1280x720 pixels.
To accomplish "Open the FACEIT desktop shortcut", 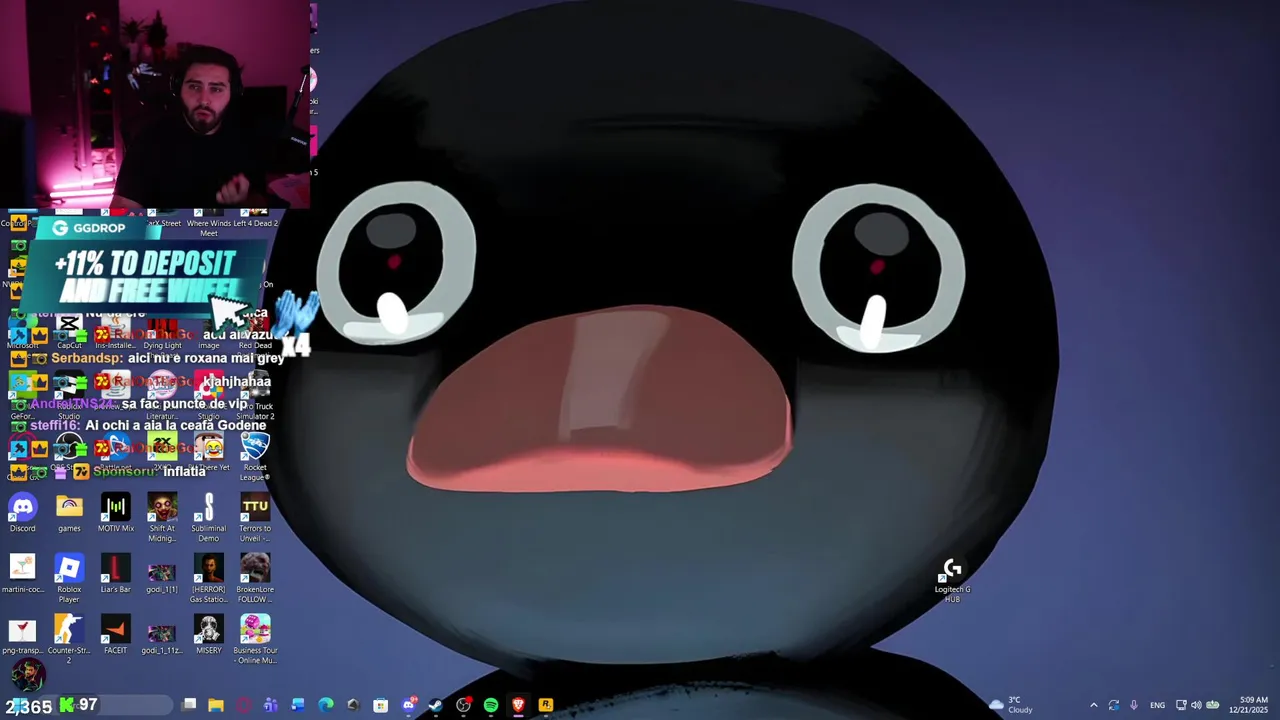I will click(x=115, y=635).
